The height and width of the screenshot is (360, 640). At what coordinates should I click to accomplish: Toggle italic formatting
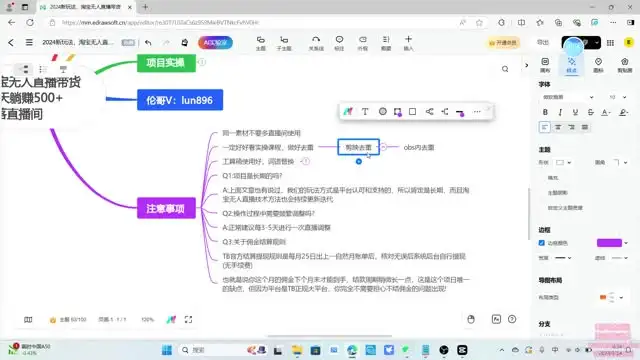click(x=560, y=112)
